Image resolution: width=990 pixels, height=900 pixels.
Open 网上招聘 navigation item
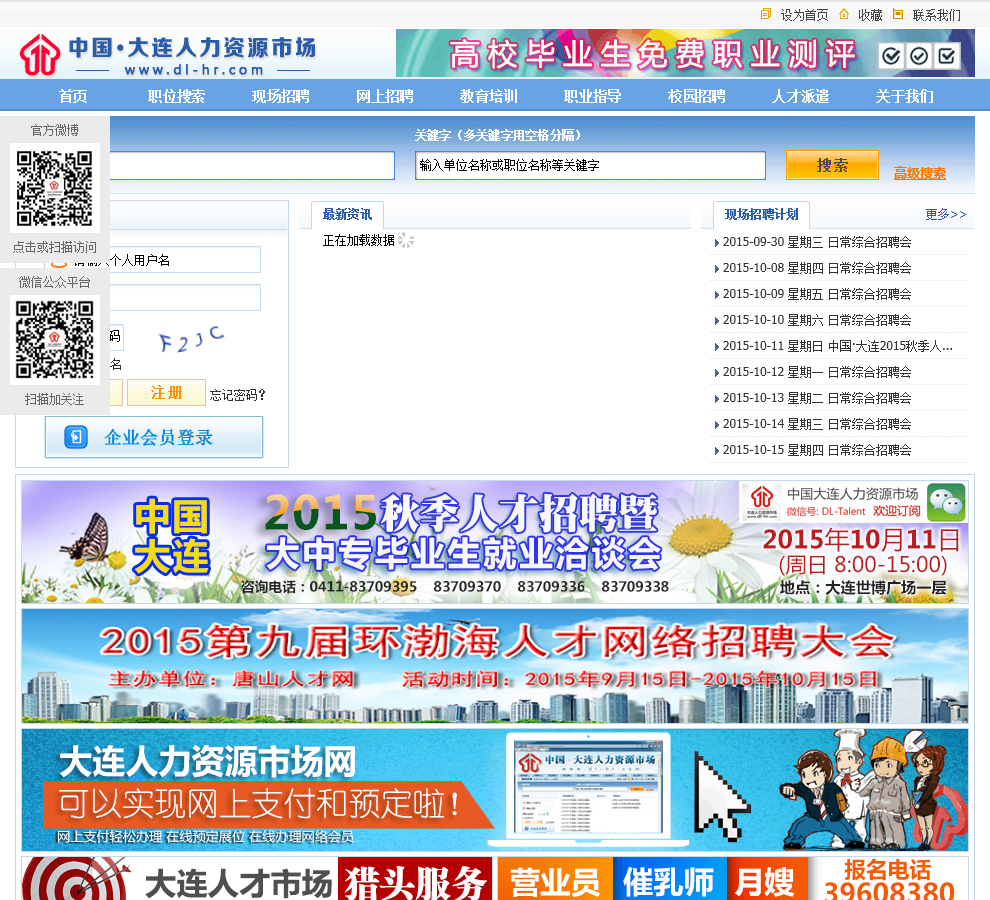385,96
